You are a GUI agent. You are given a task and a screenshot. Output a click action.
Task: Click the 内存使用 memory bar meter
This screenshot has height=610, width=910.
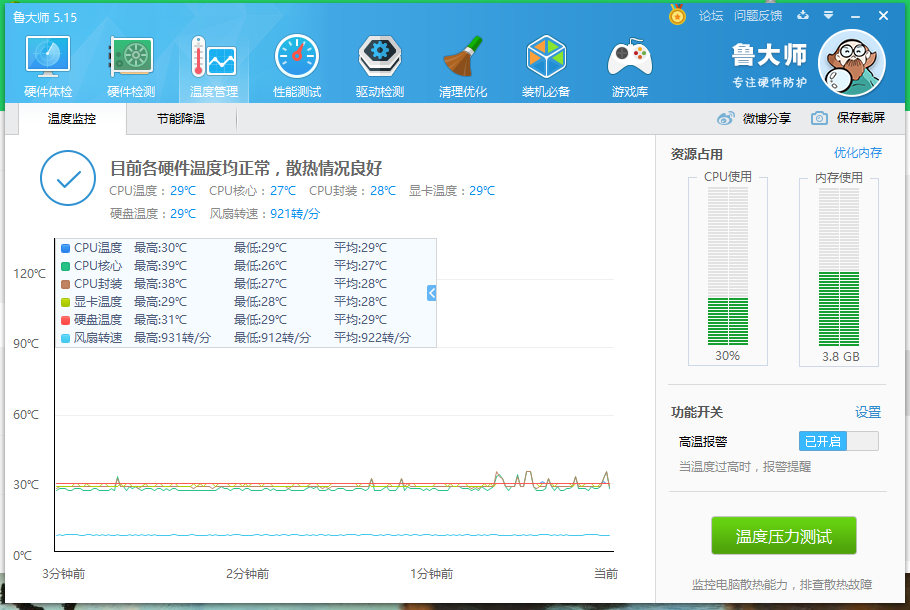839,266
